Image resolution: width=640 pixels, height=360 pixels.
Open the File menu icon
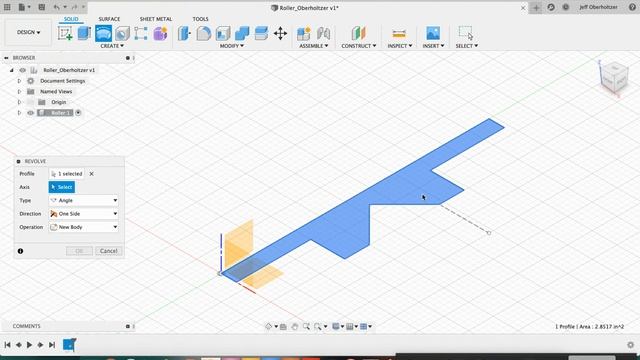23,7
